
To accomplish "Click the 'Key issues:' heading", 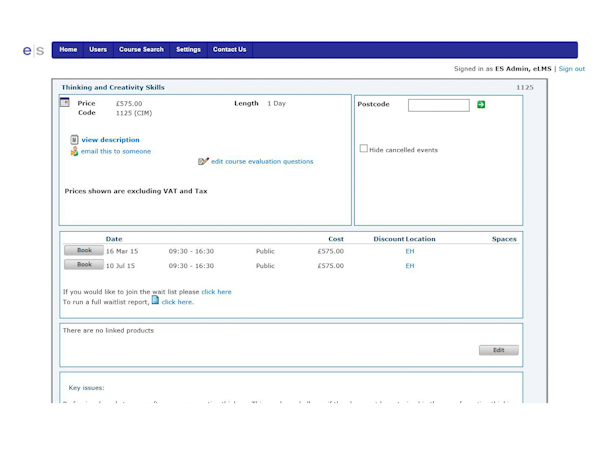I will point(86,388).
